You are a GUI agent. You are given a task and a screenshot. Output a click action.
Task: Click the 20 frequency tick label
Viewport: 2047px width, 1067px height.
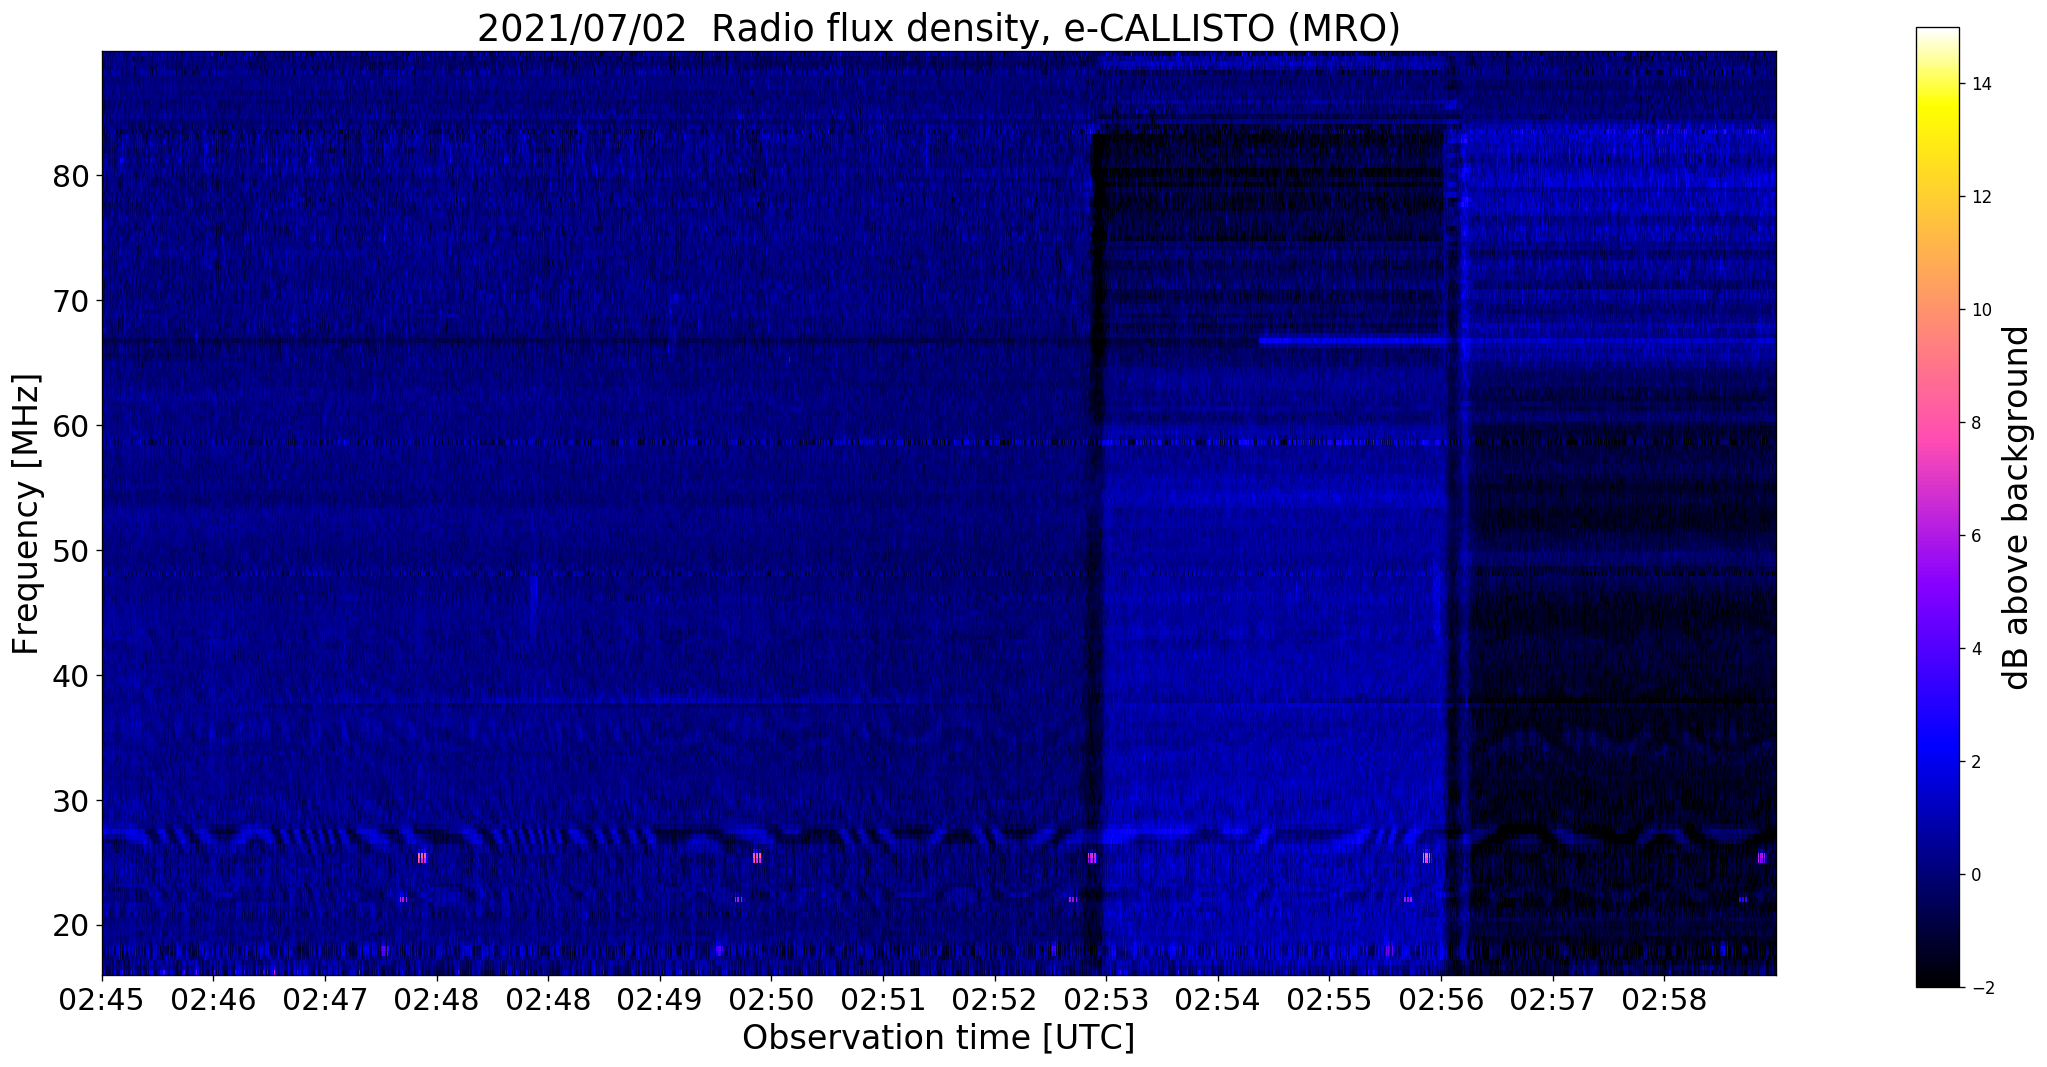[x=71, y=926]
